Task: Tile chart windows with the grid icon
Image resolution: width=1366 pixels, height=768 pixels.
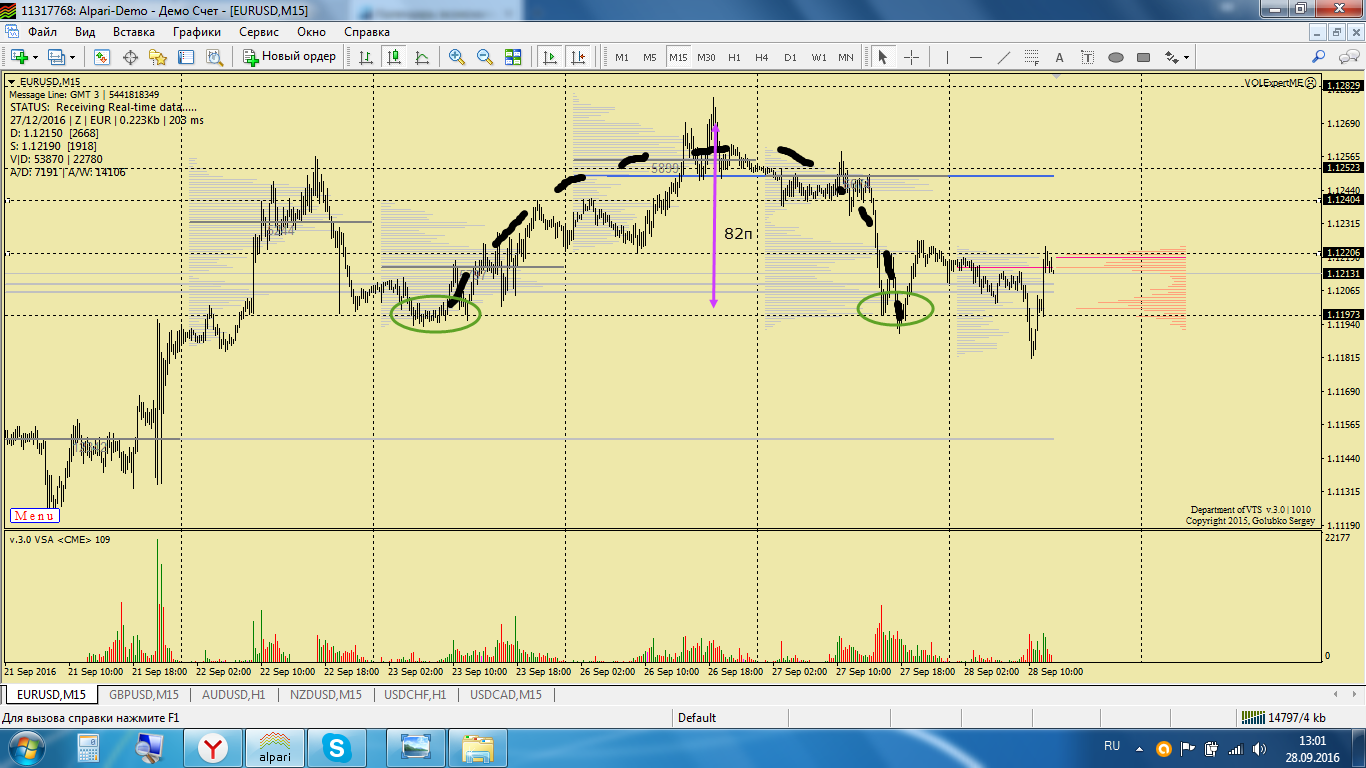Action: coord(513,57)
